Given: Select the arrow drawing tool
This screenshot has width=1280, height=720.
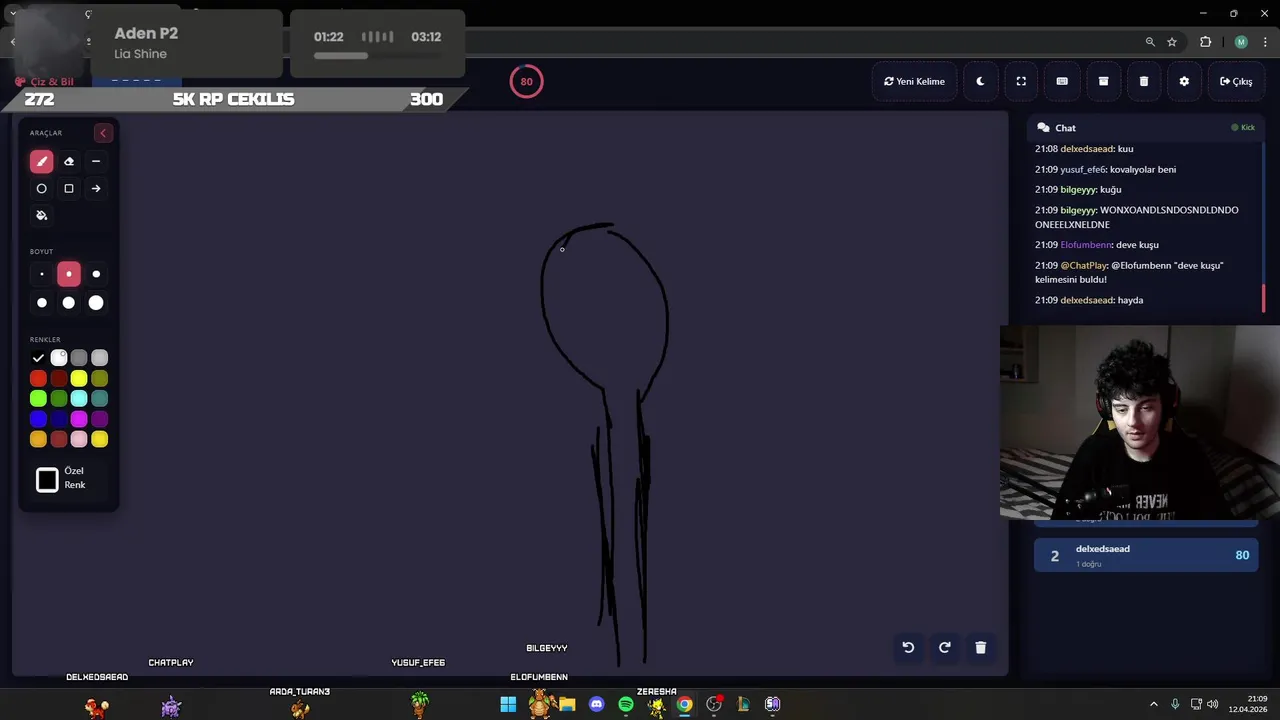Looking at the screenshot, I should tap(96, 188).
